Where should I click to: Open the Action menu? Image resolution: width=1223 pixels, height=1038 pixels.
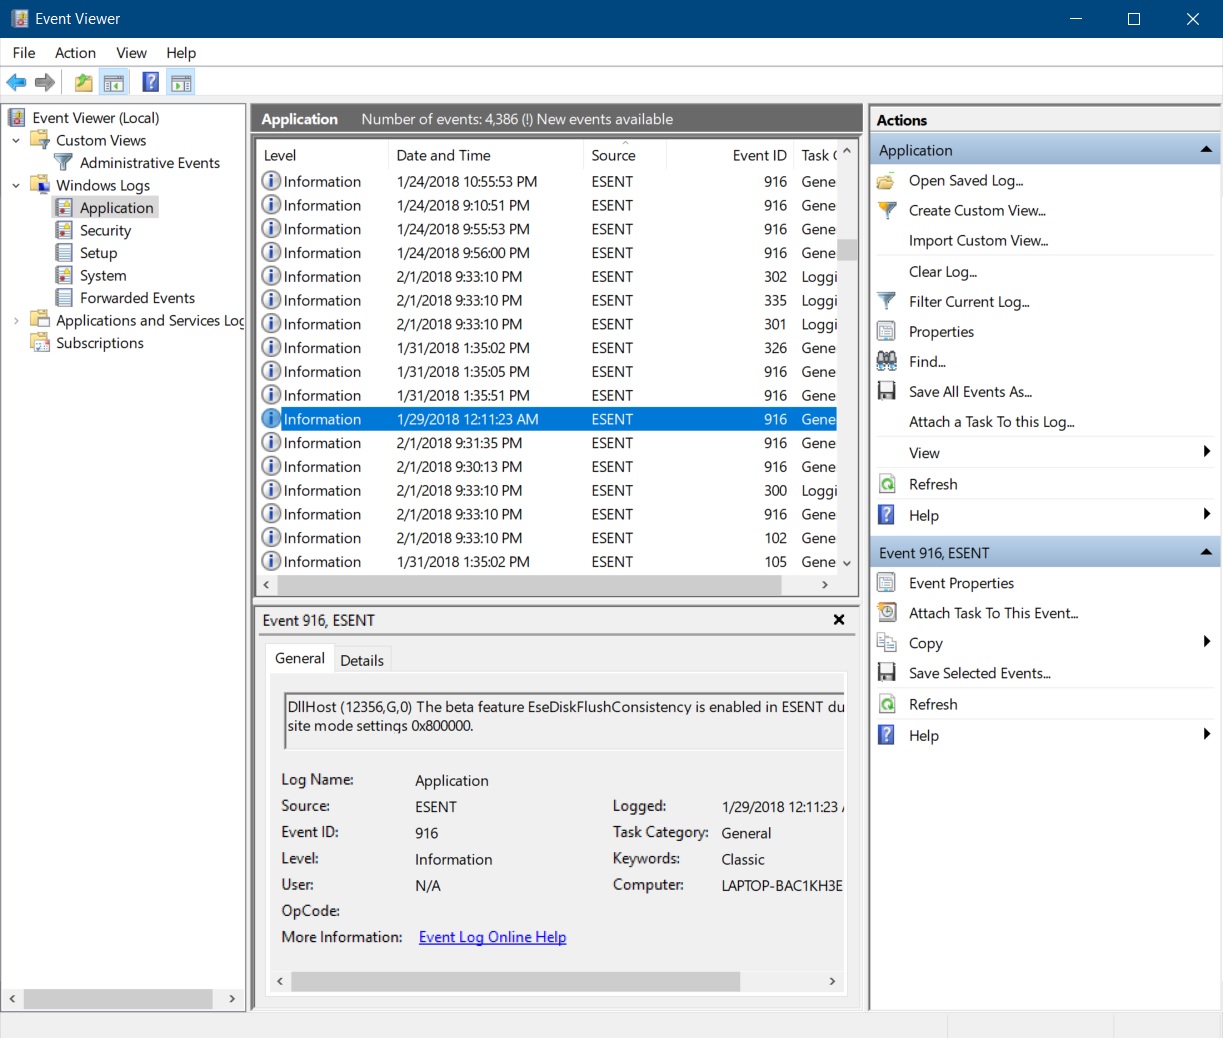(75, 53)
